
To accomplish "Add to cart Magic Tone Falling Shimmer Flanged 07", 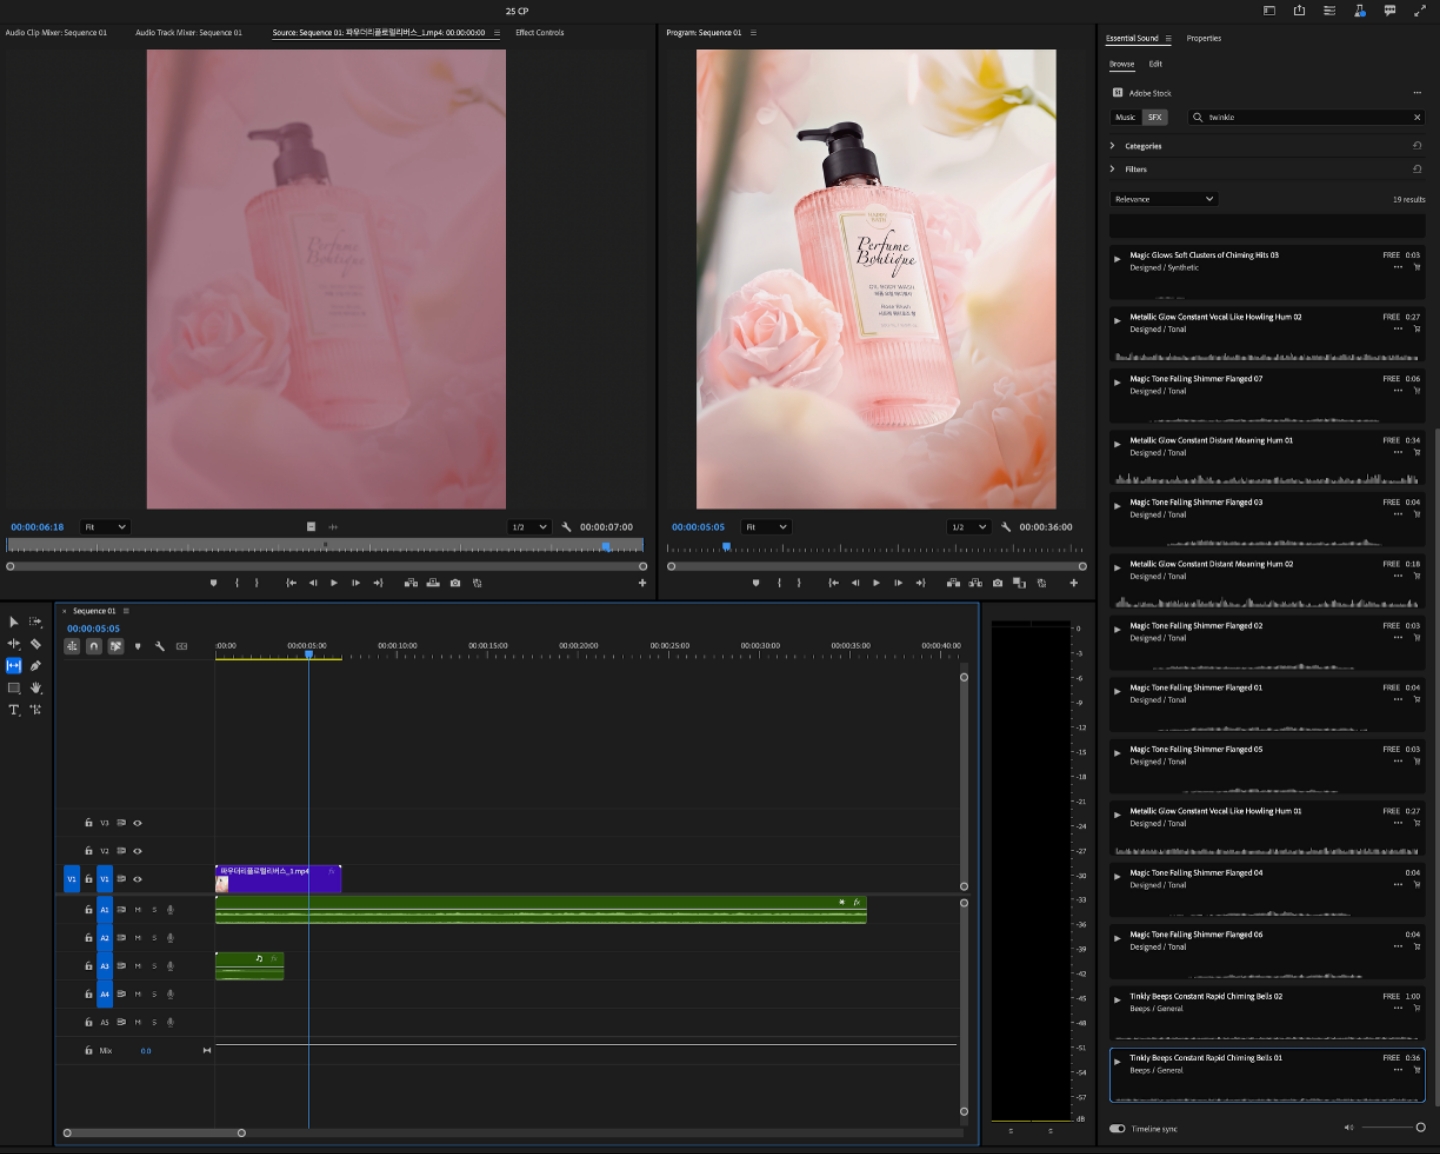I will [x=1417, y=391].
